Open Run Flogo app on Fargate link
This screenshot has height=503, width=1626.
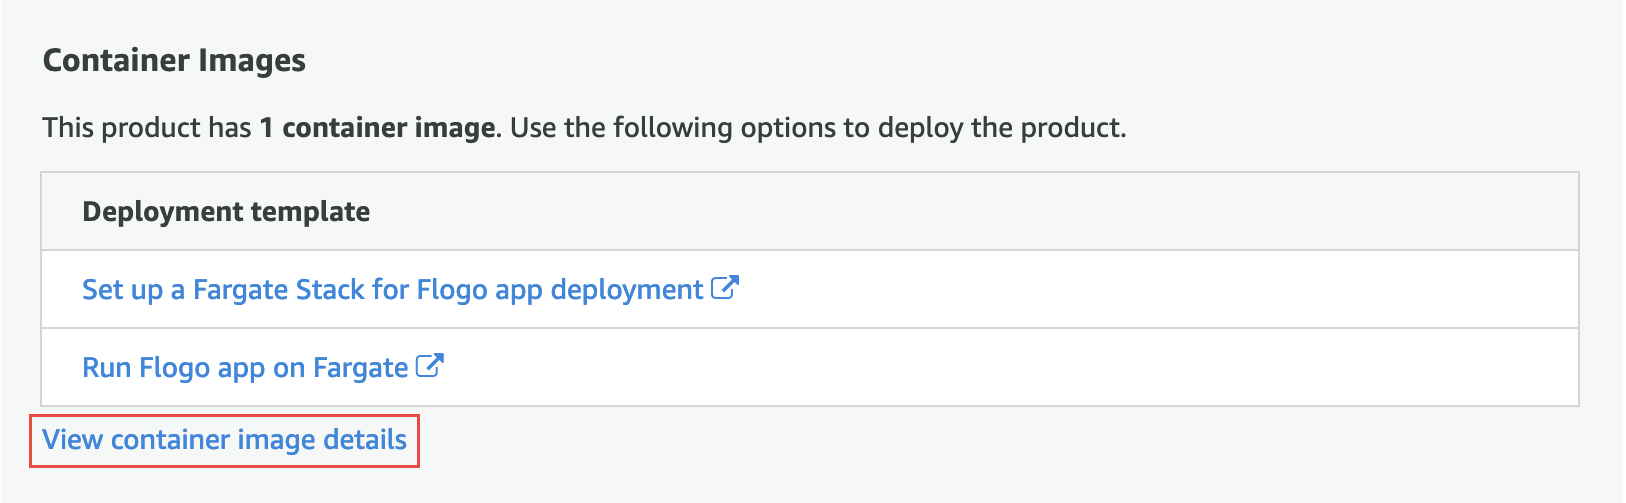click(x=245, y=368)
